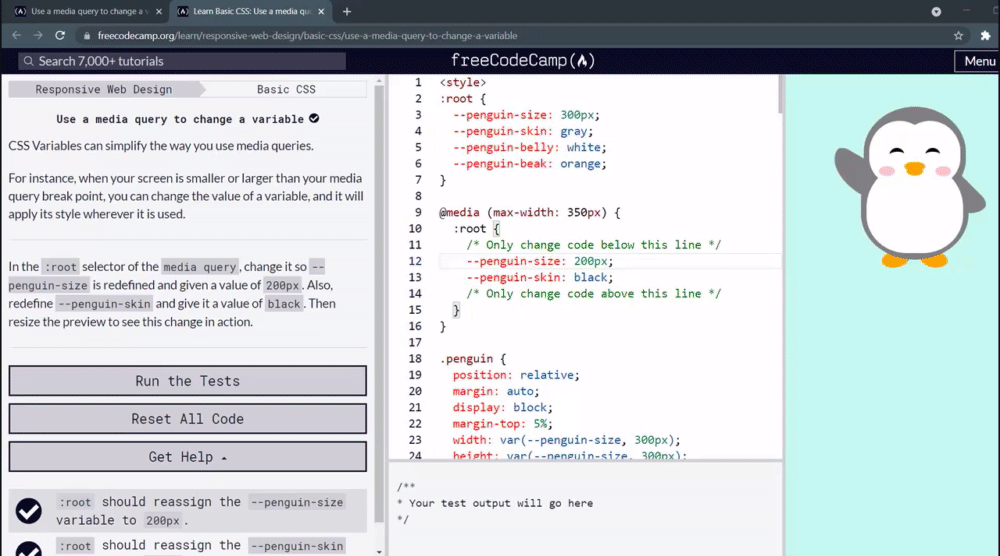Click 'position: relative;' on line 19

(516, 375)
